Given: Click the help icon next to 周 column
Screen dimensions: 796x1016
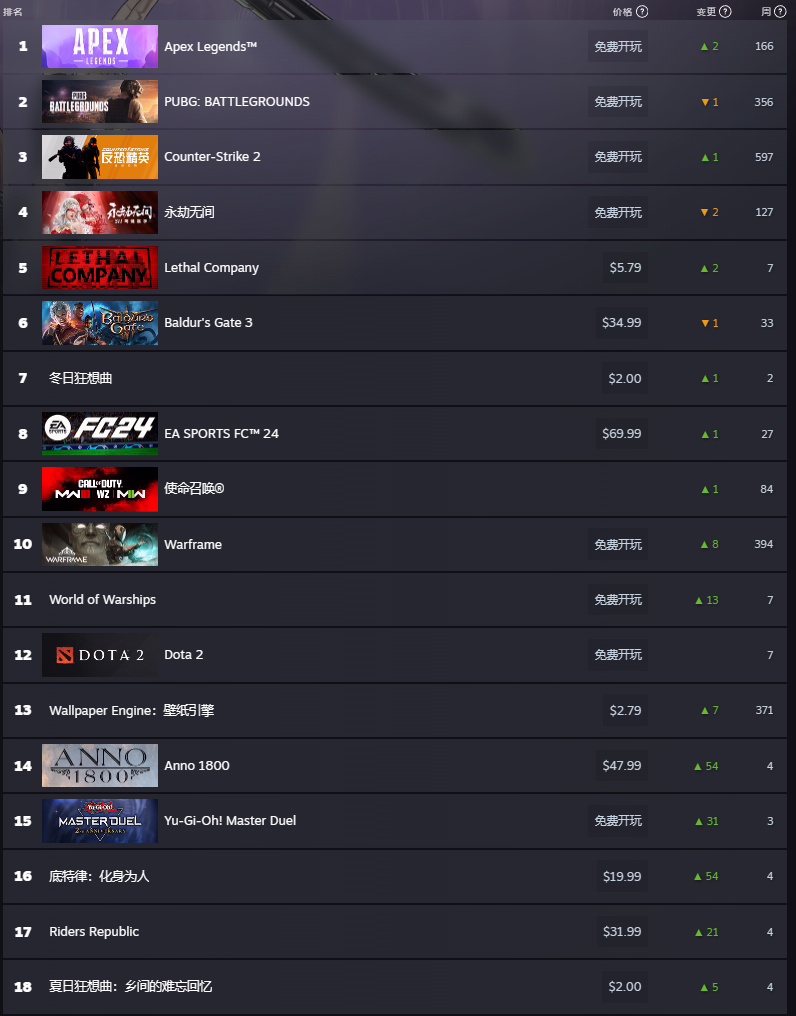Looking at the screenshot, I should pos(780,12).
